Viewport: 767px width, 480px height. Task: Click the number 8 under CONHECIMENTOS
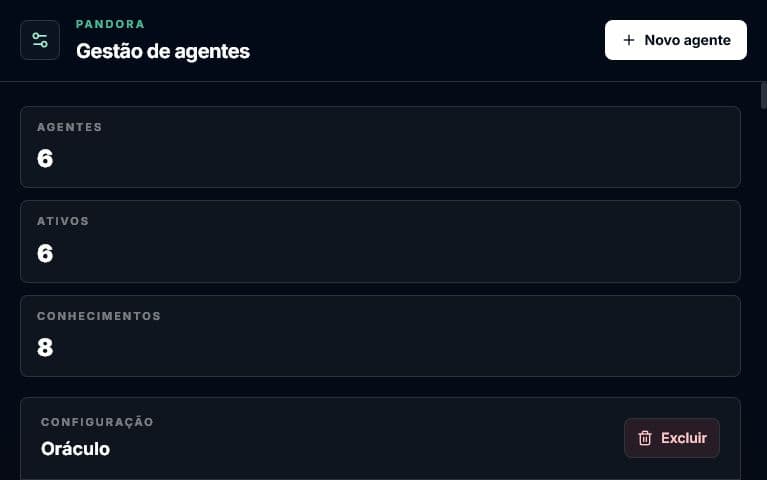coord(45,348)
